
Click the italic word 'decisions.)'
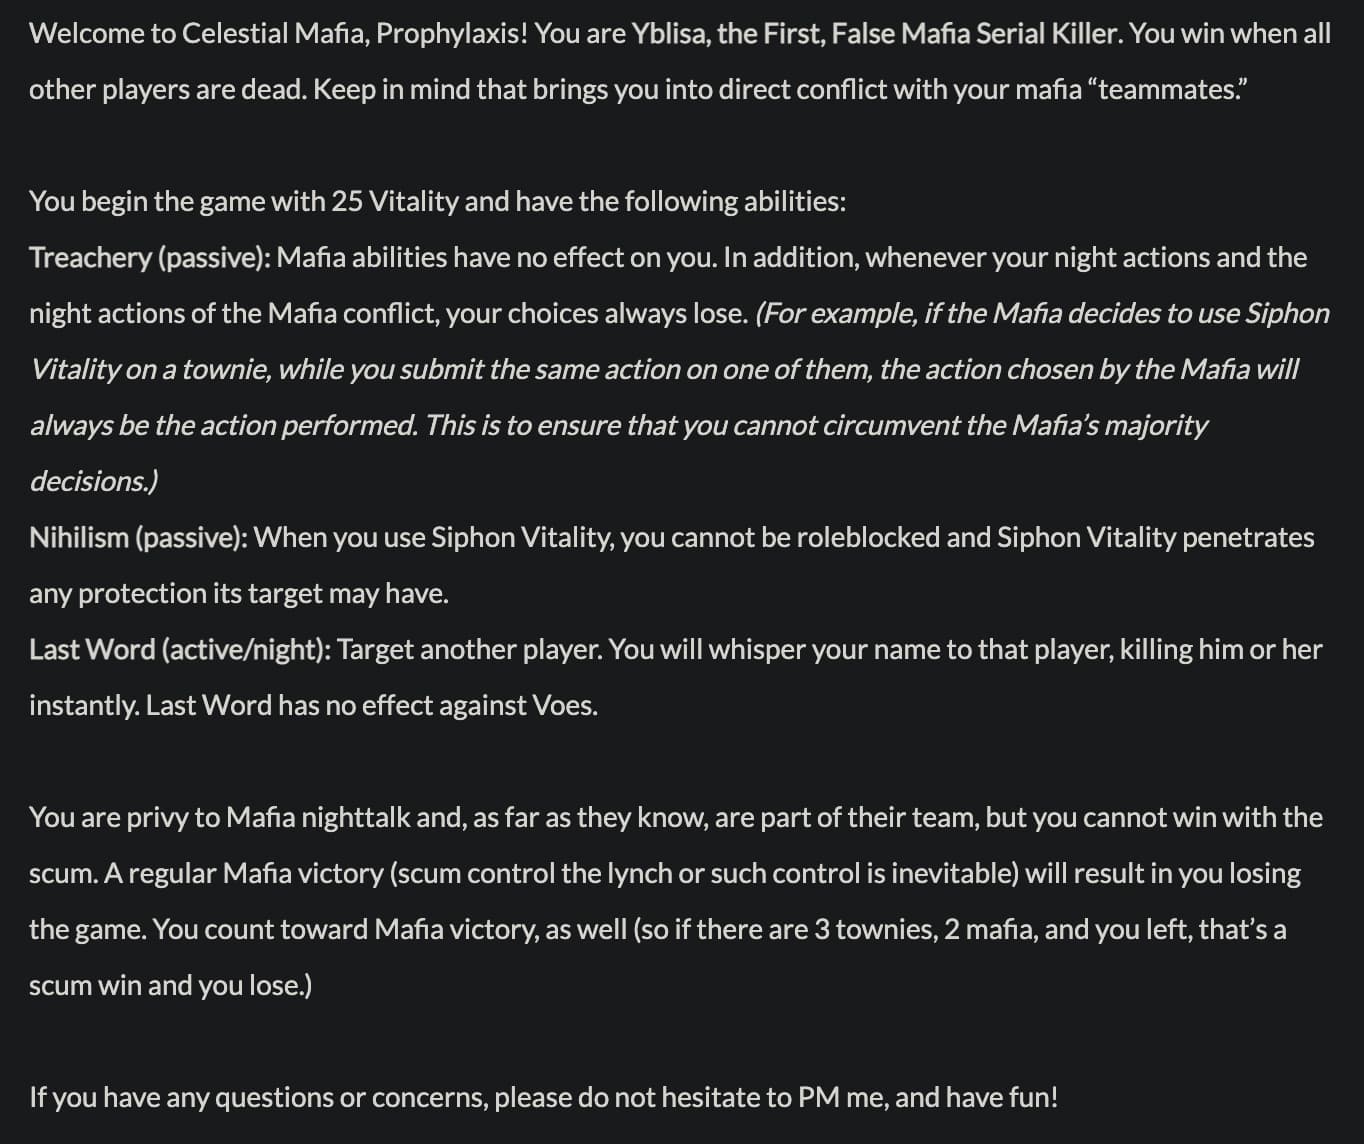94,482
